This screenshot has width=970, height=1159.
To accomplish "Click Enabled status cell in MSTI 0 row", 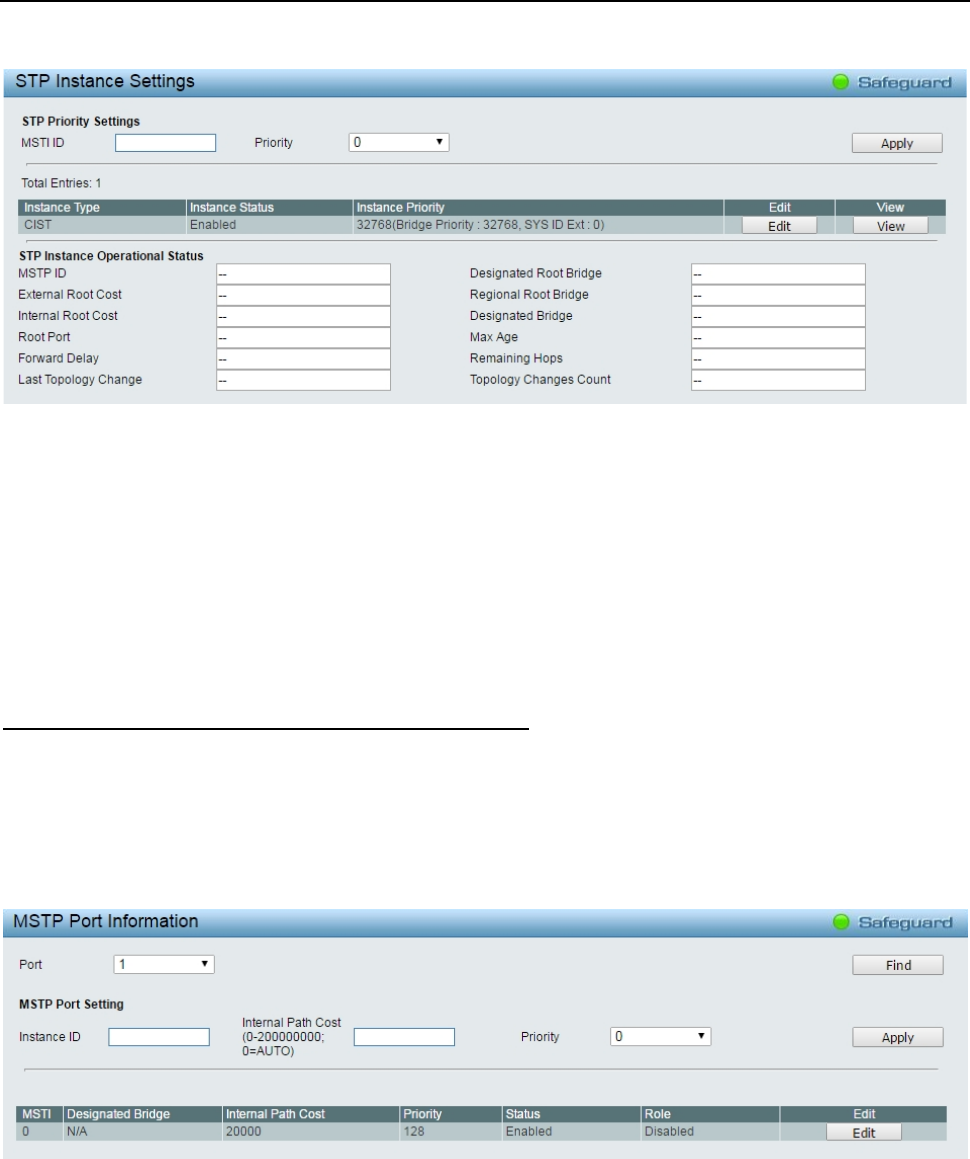I will click(x=572, y=1132).
